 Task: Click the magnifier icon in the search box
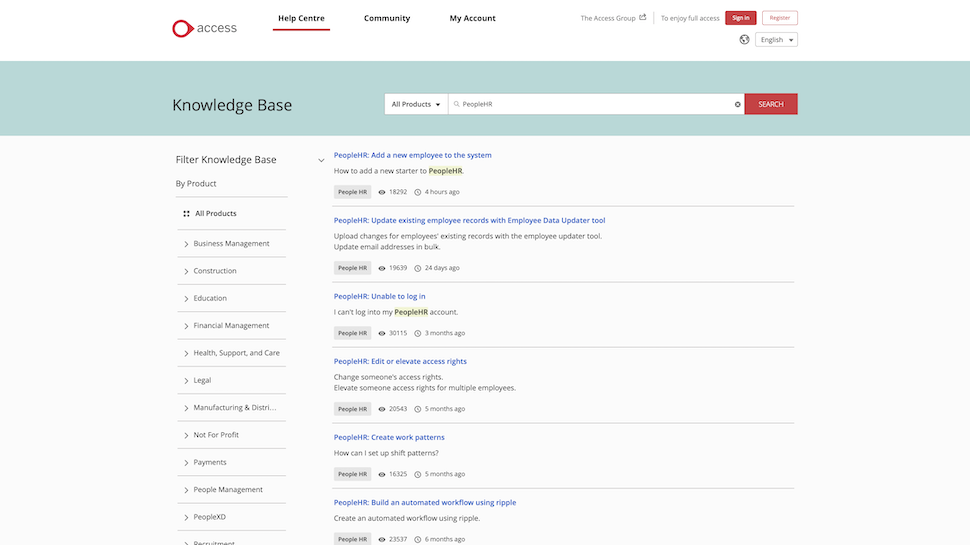(457, 104)
